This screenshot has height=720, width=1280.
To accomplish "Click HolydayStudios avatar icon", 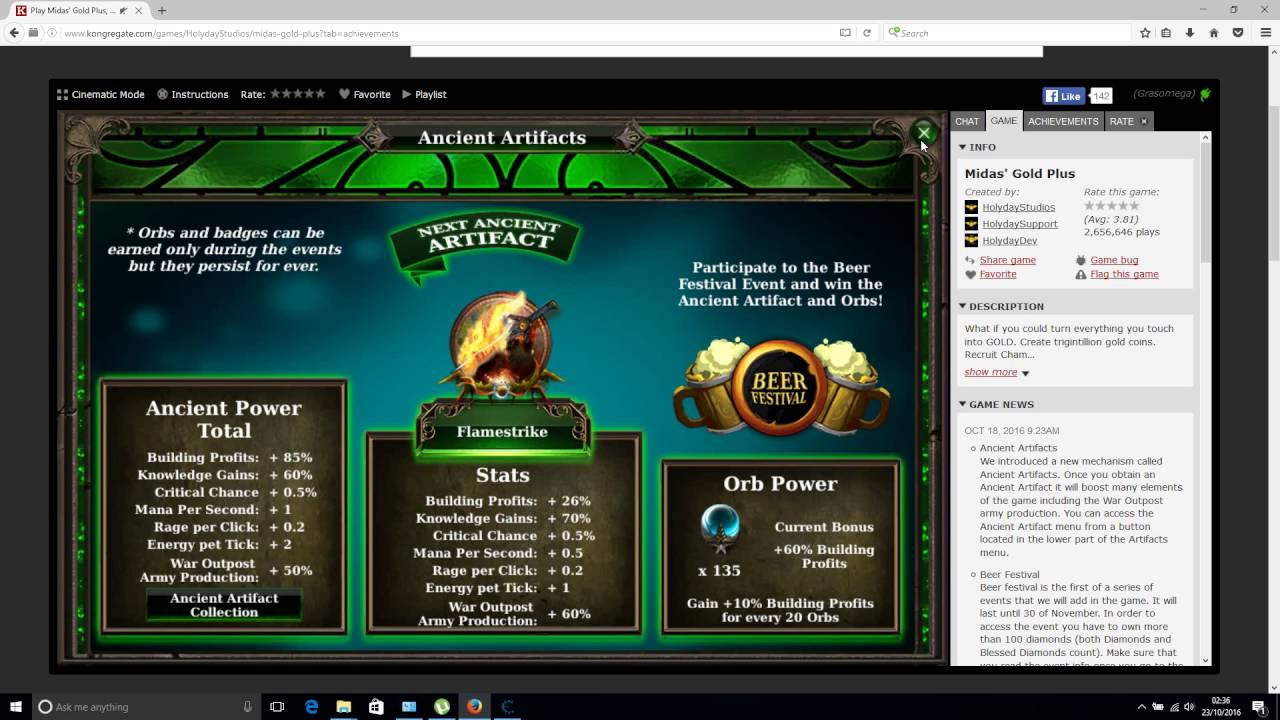I will (x=971, y=207).
